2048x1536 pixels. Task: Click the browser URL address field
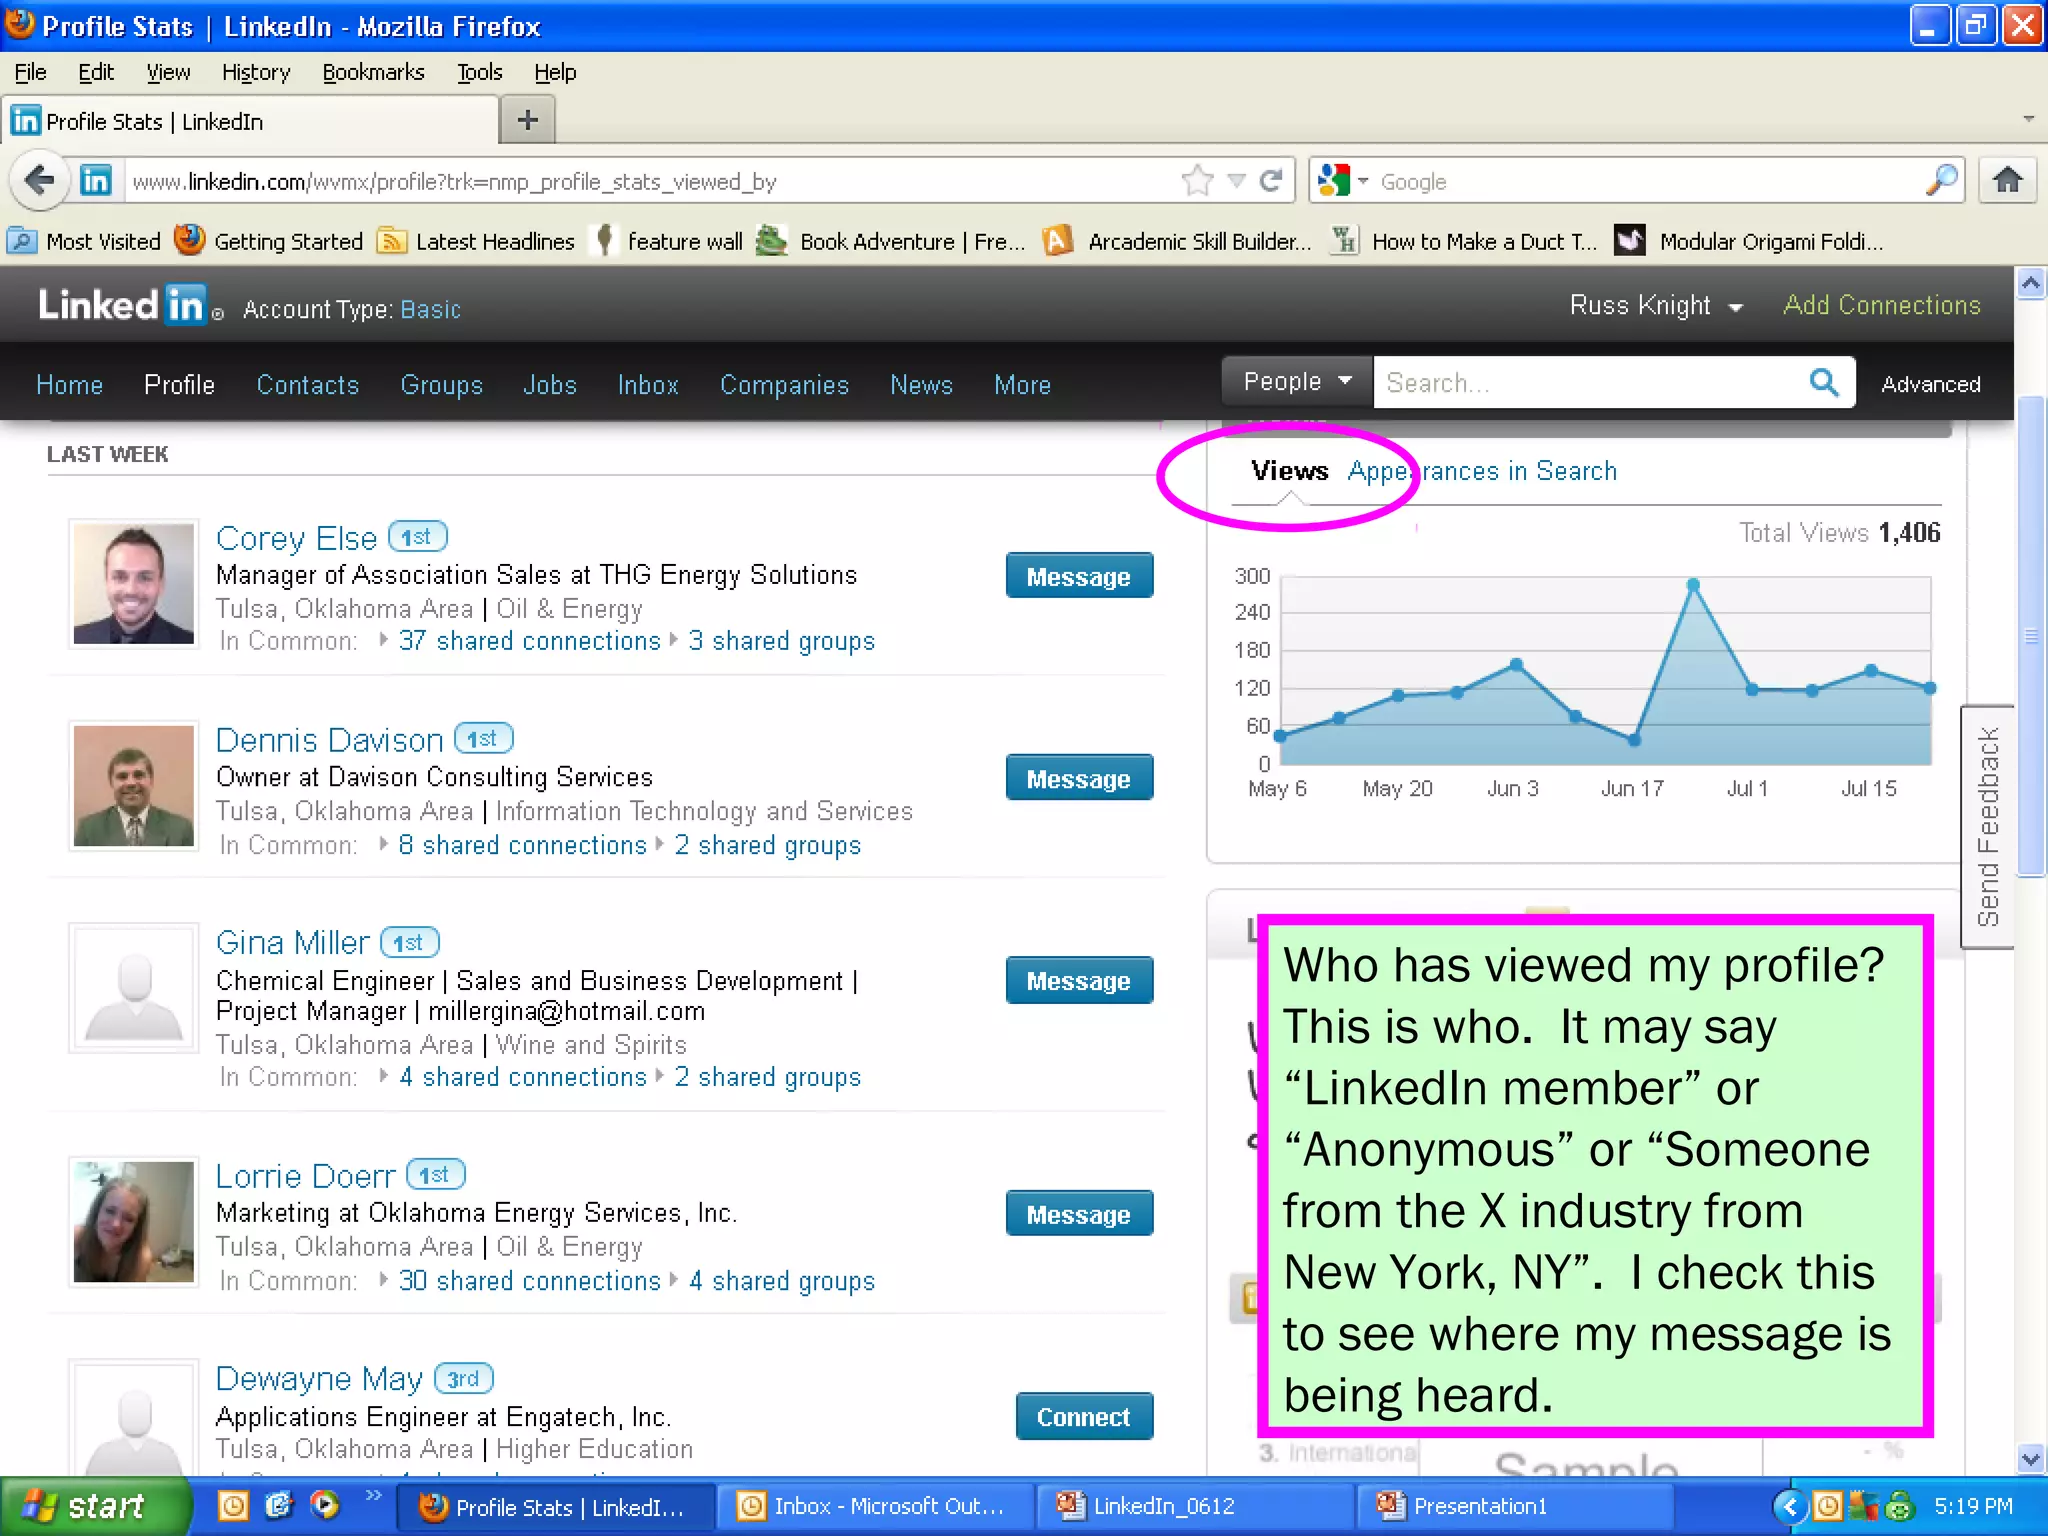tap(650, 181)
